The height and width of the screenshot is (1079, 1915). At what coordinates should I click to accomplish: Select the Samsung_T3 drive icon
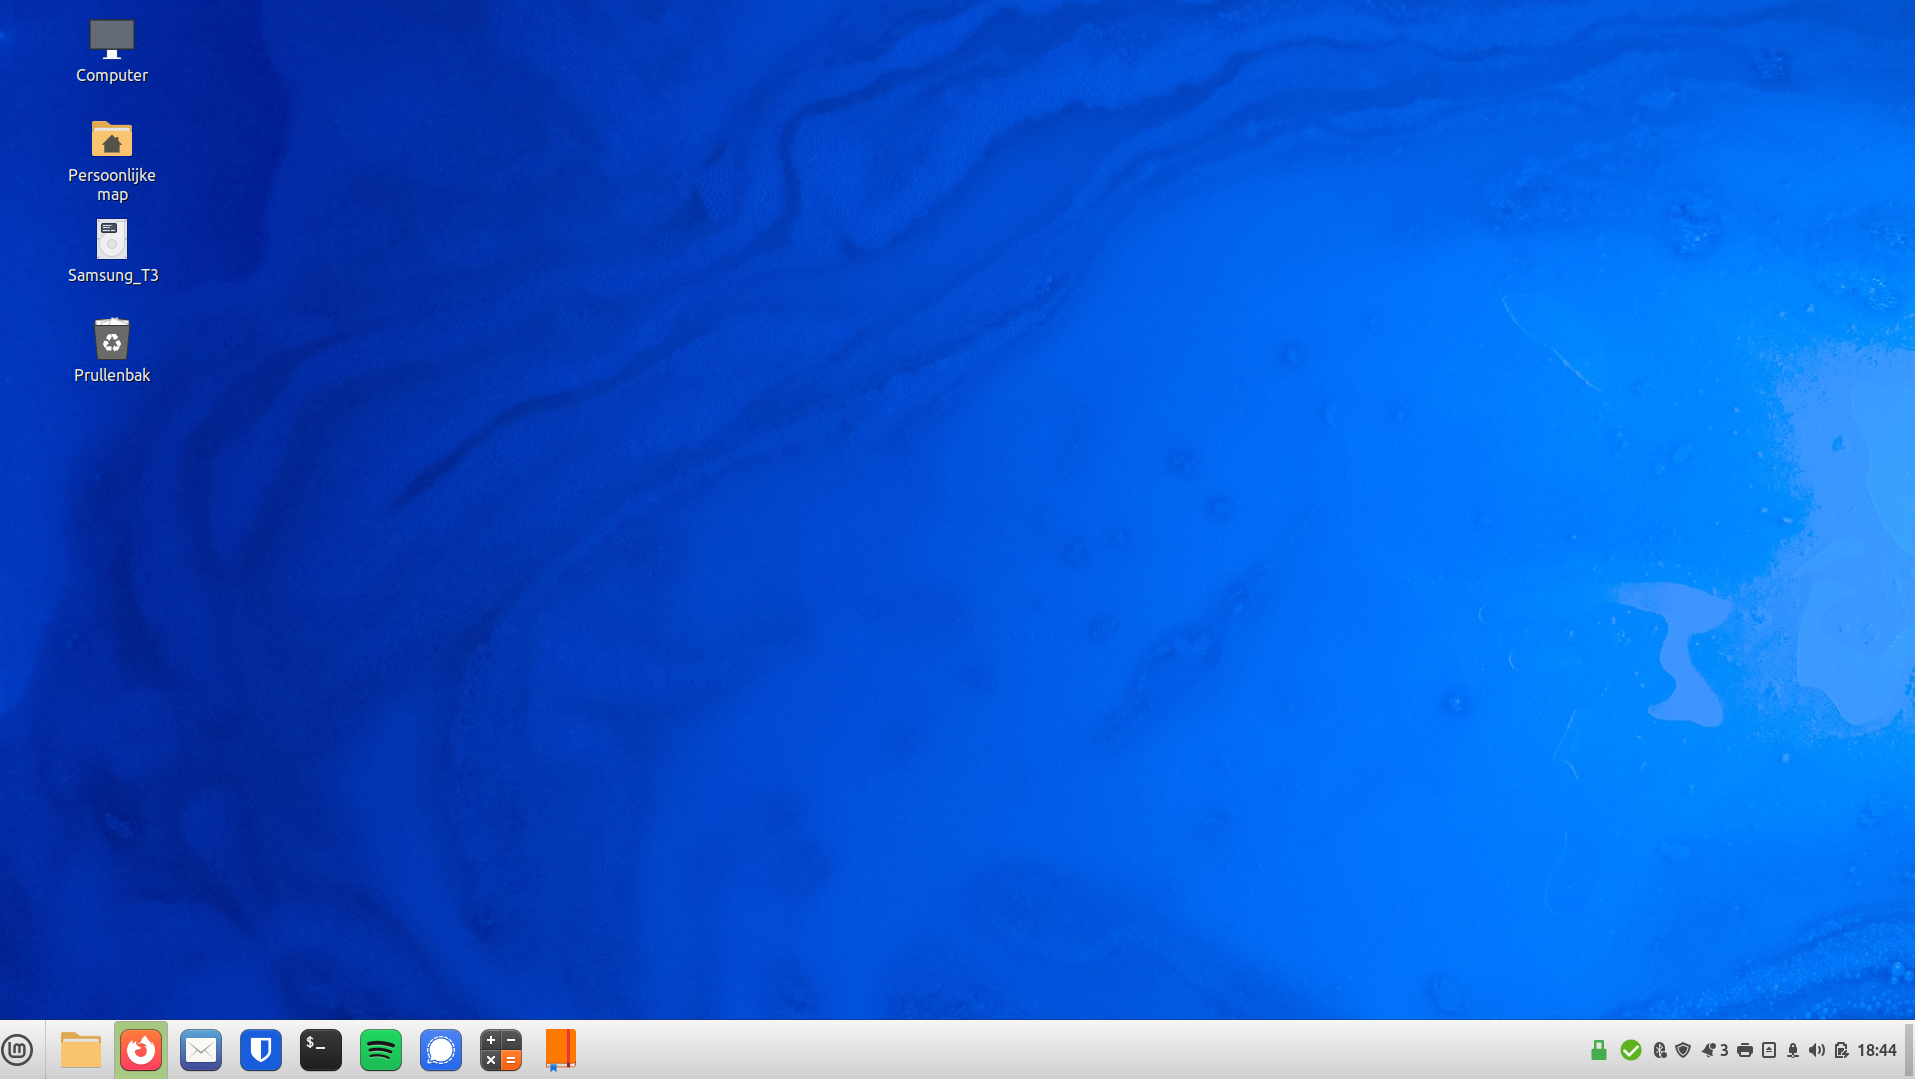point(112,251)
